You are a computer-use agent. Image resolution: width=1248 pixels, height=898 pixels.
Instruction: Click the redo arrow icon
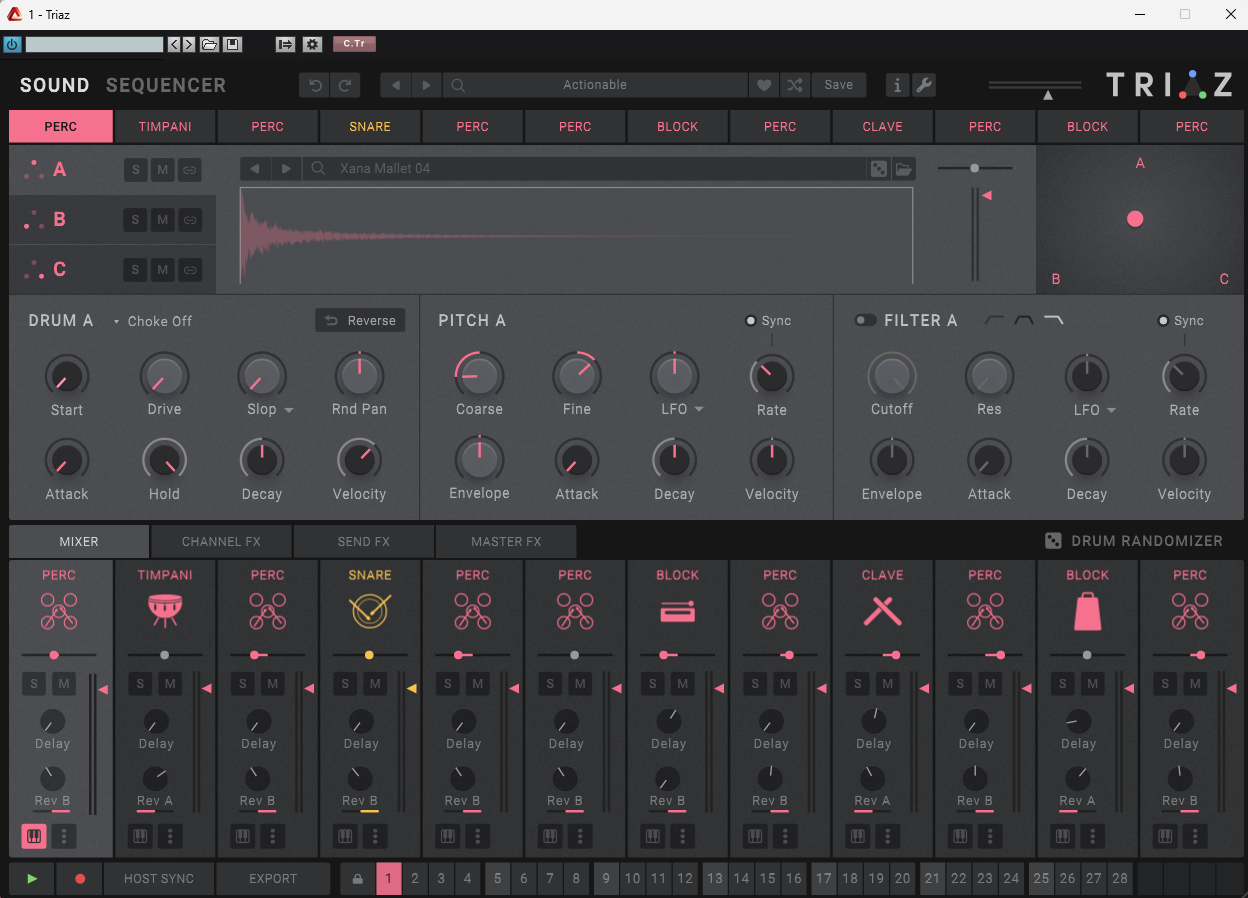pos(345,85)
